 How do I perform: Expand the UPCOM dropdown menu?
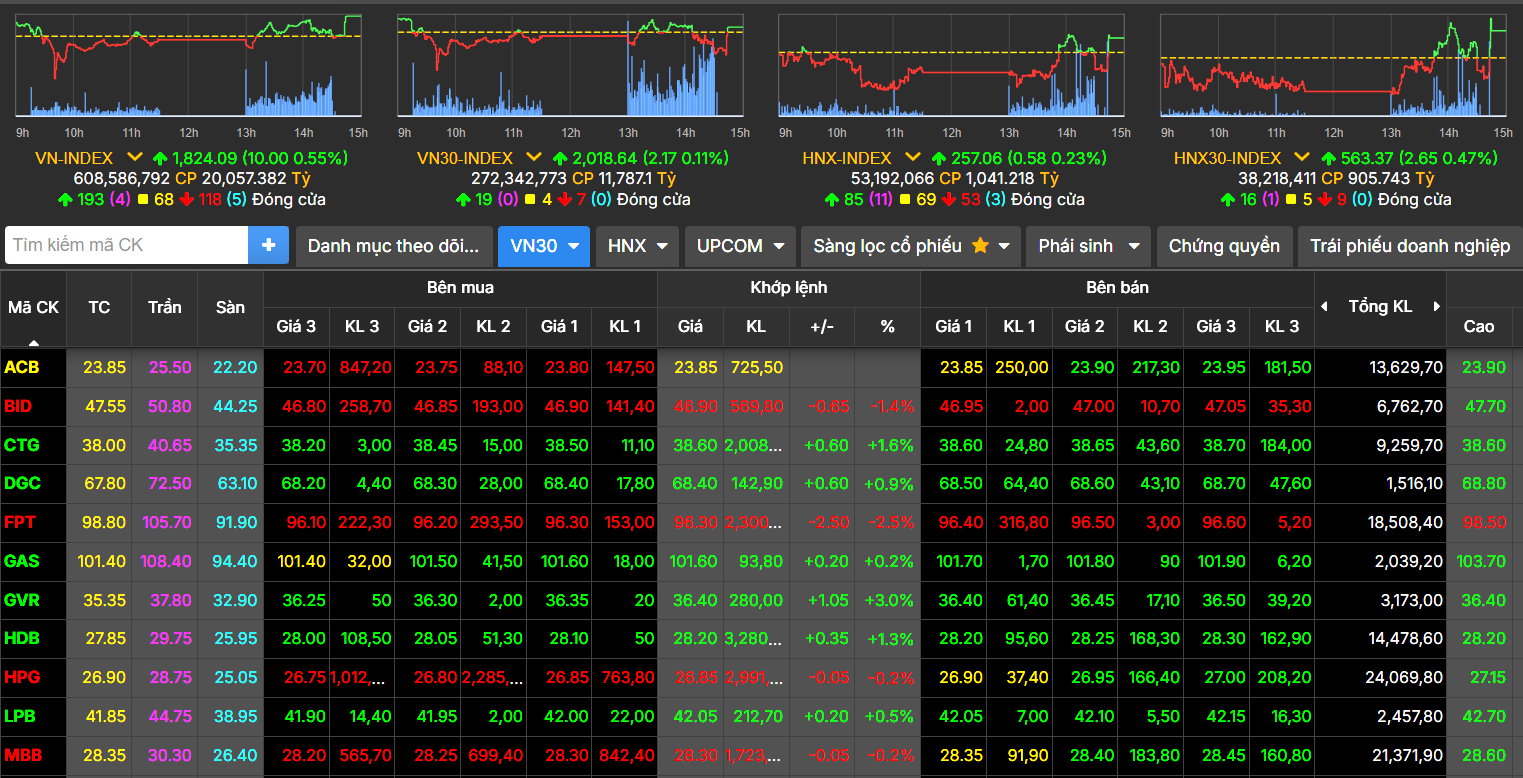click(740, 246)
